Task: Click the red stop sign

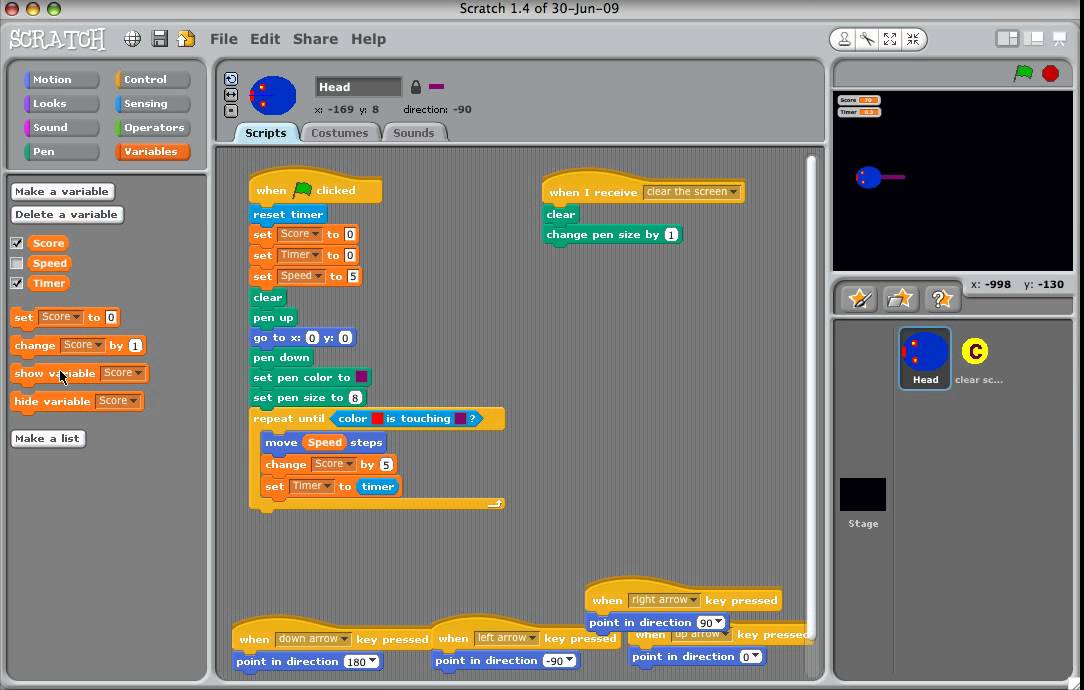Action: coord(1050,73)
